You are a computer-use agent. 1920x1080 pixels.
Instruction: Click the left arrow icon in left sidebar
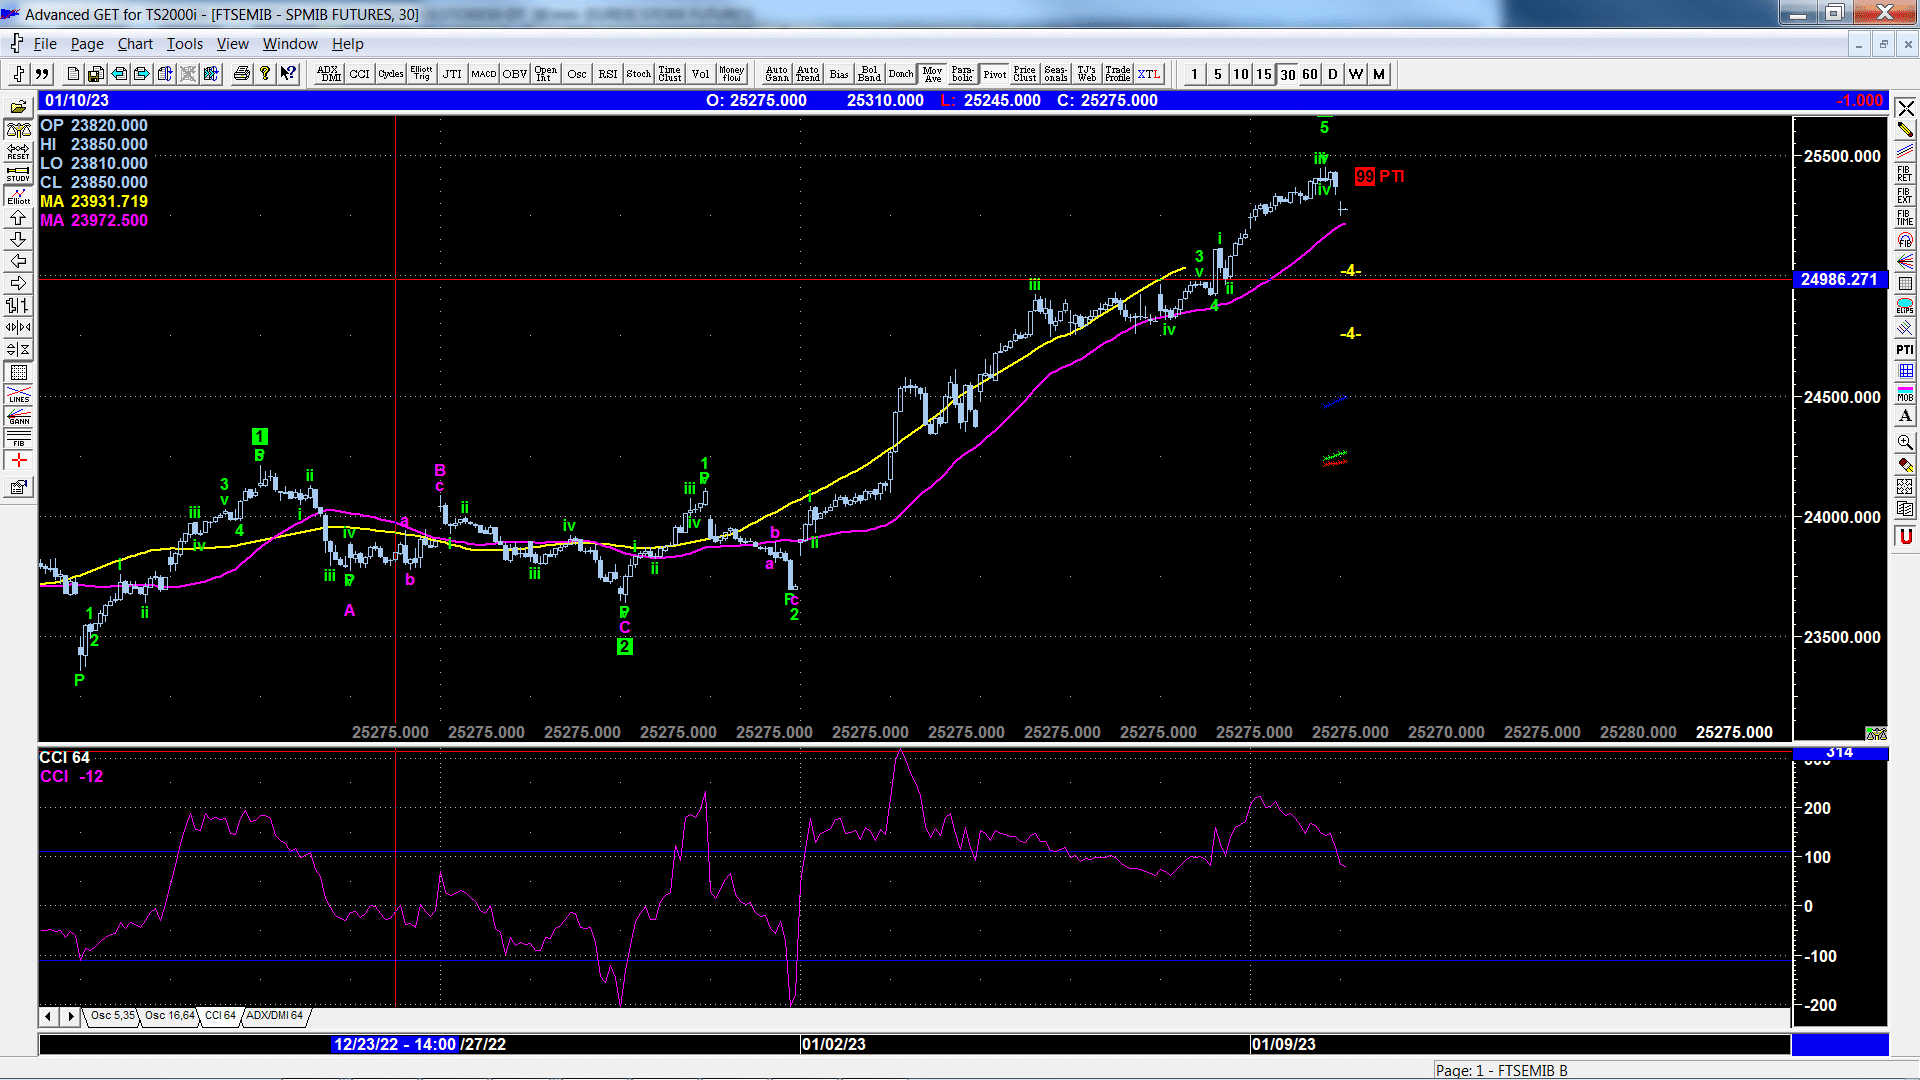tap(18, 261)
